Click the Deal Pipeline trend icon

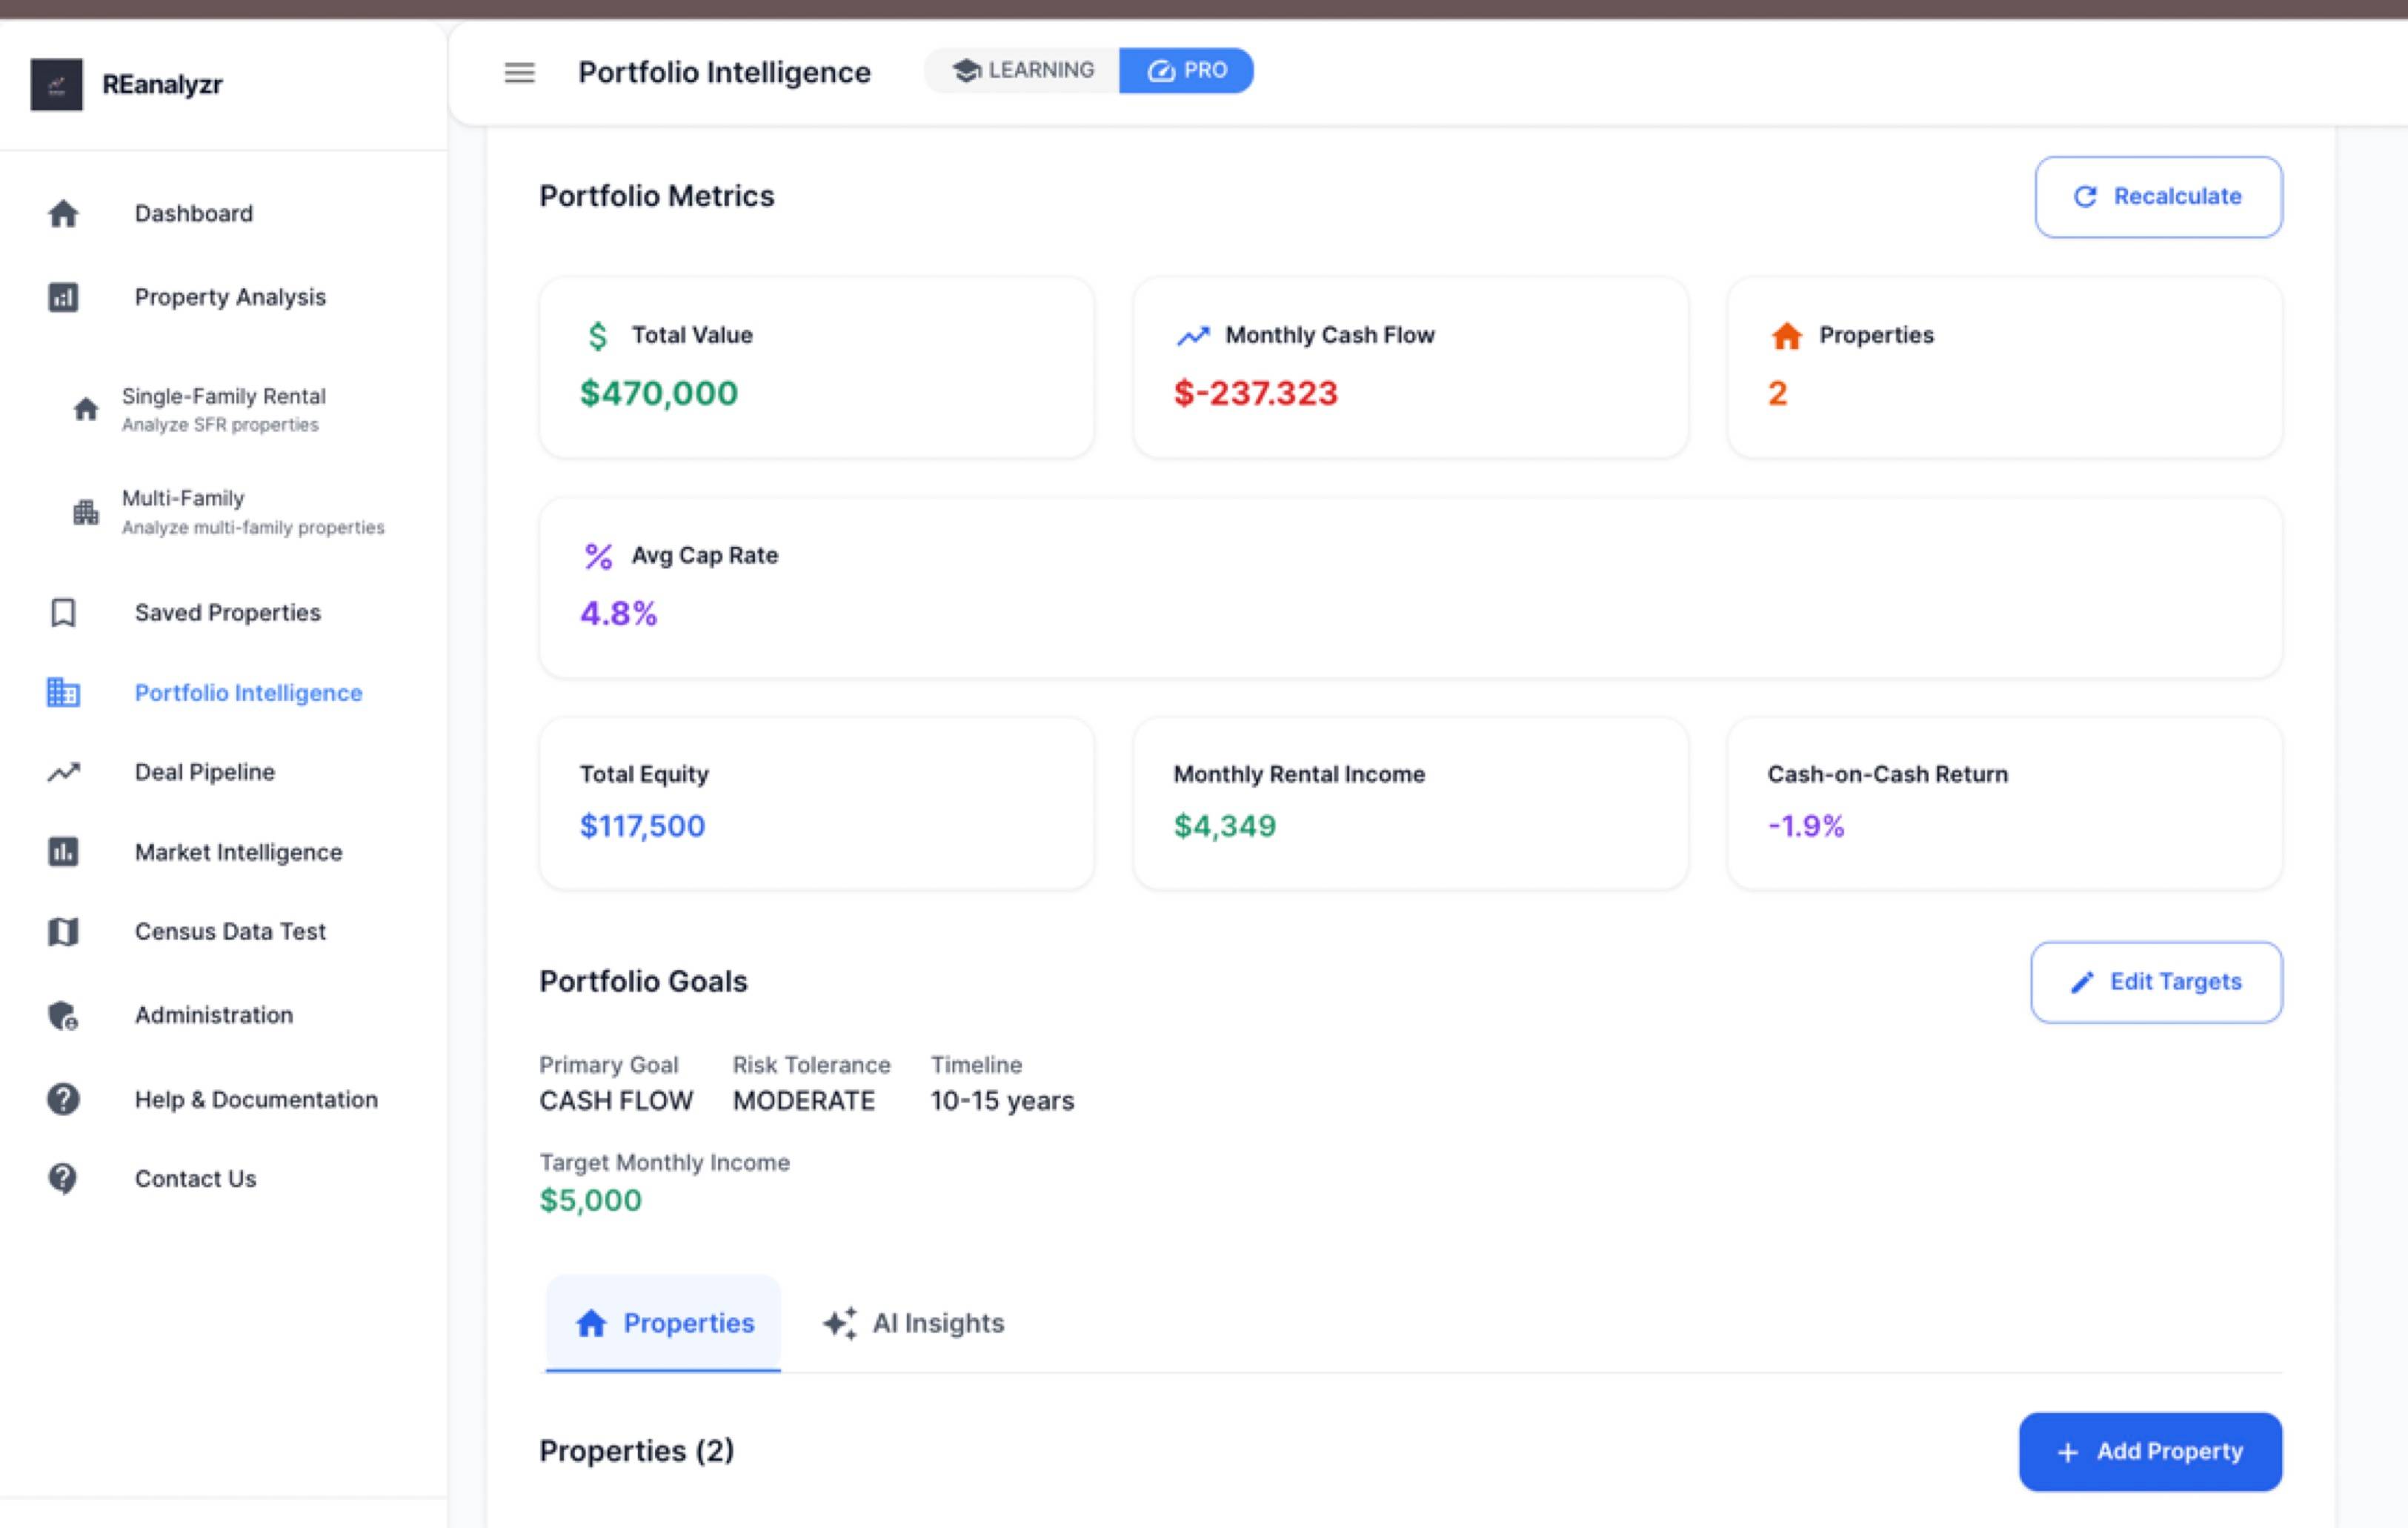pos(63,772)
